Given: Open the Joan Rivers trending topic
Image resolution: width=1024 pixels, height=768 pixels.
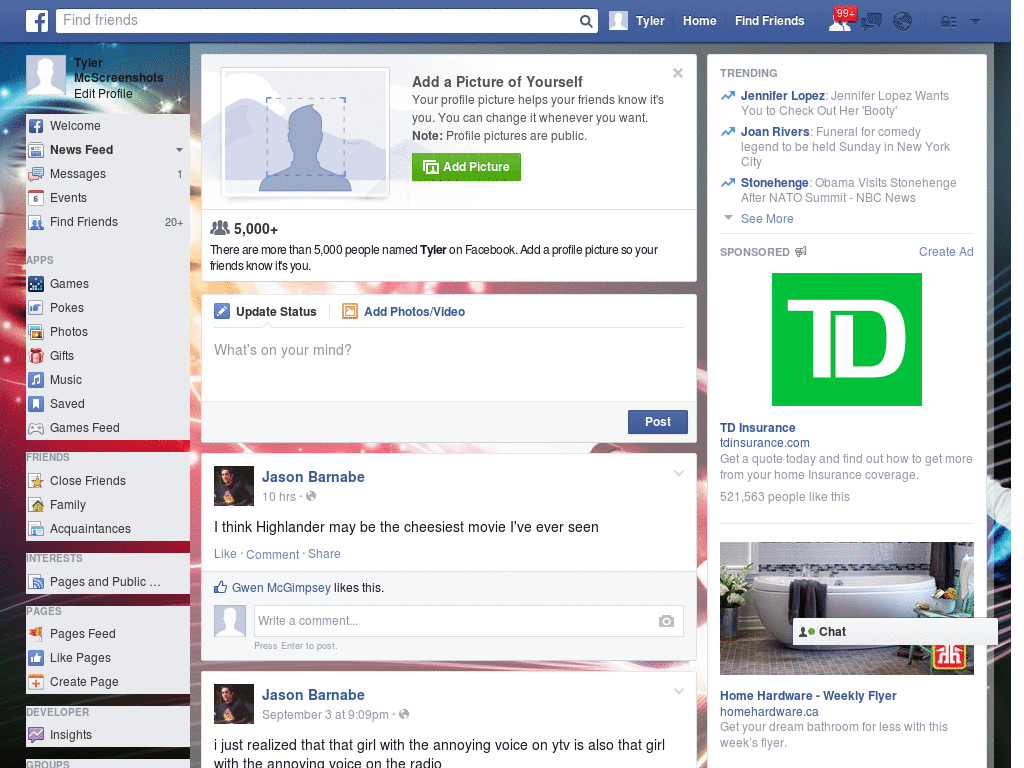Looking at the screenshot, I should tap(775, 132).
